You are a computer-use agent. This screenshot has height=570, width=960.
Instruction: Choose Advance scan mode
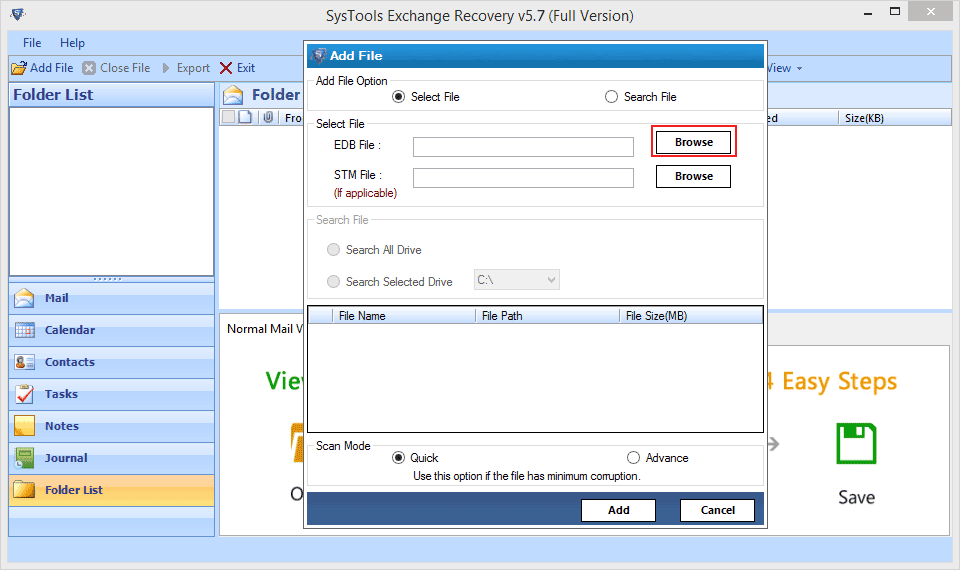coord(633,458)
